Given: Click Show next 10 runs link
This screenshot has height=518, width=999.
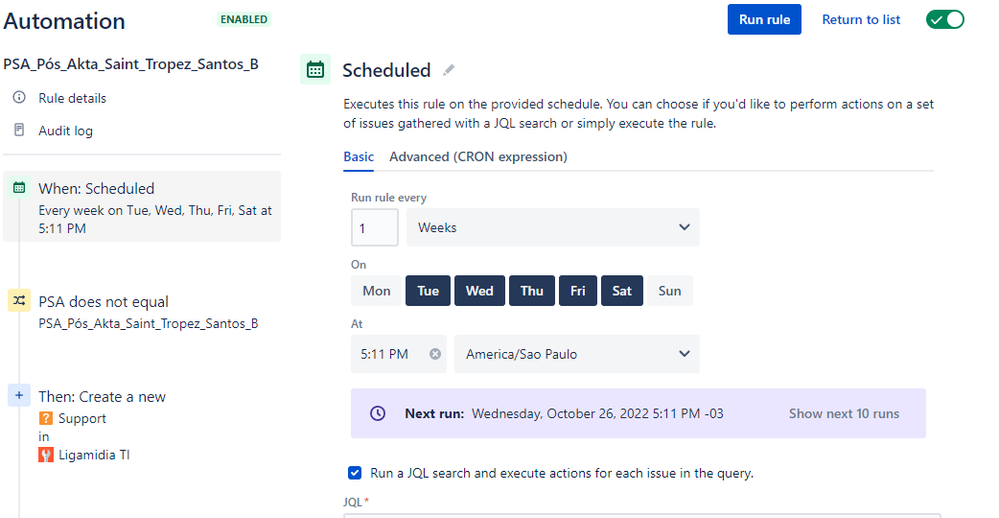Looking at the screenshot, I should click(843, 413).
